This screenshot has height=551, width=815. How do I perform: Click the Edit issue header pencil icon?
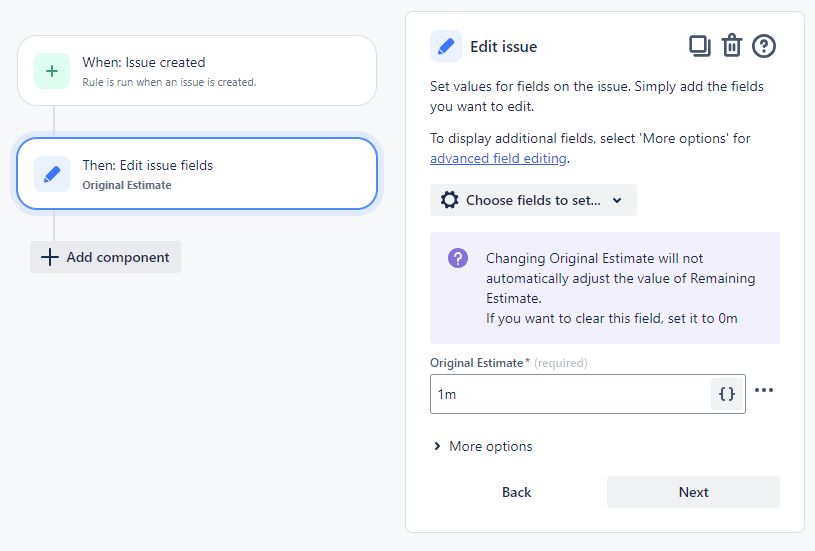(x=446, y=46)
